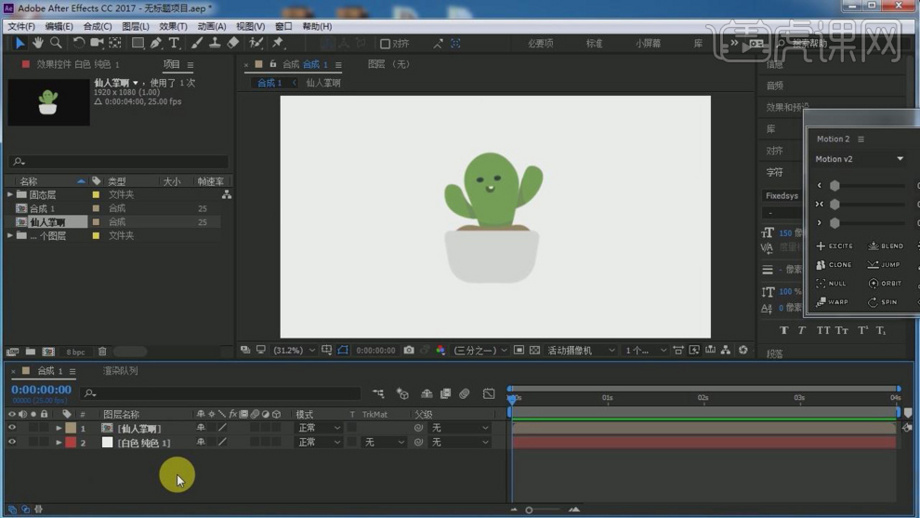Pick the Pen tool
This screenshot has width=920, height=518.
(156, 43)
